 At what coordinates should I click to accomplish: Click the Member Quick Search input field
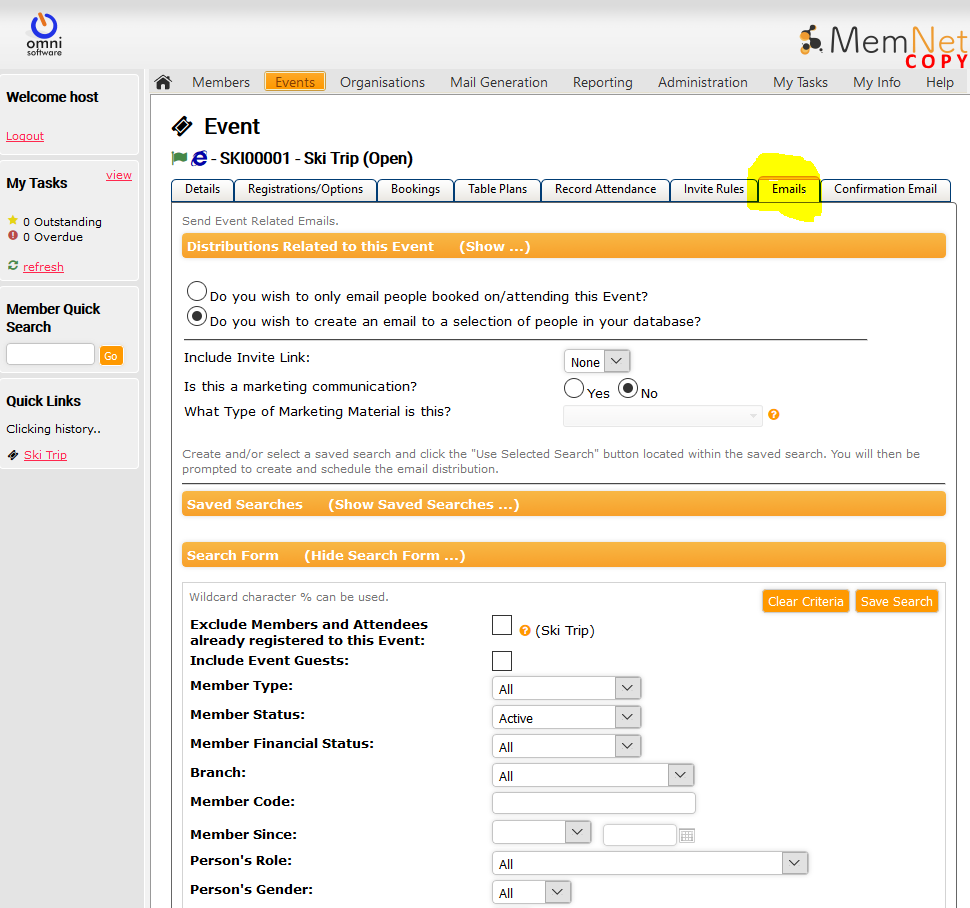click(x=50, y=354)
